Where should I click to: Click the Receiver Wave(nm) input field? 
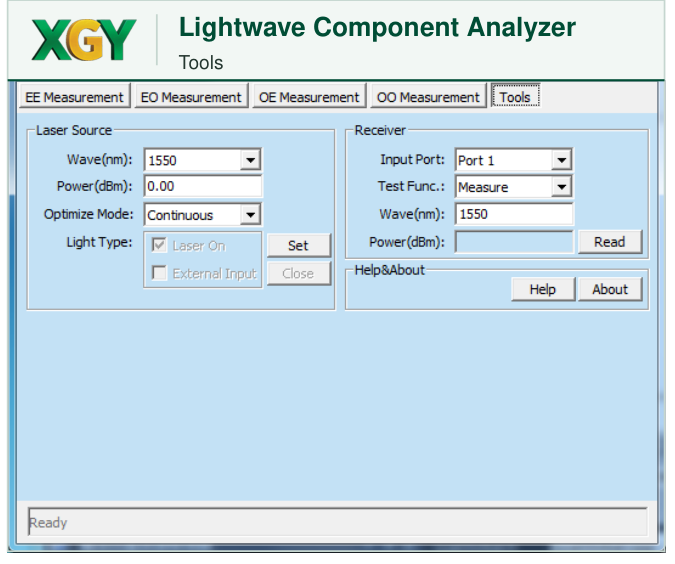(514, 214)
